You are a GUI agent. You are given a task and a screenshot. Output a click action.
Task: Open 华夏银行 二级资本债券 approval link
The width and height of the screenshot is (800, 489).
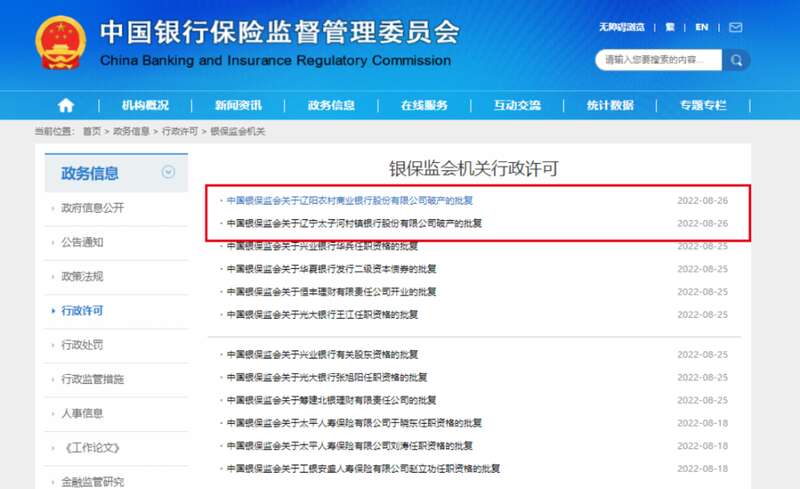329,269
